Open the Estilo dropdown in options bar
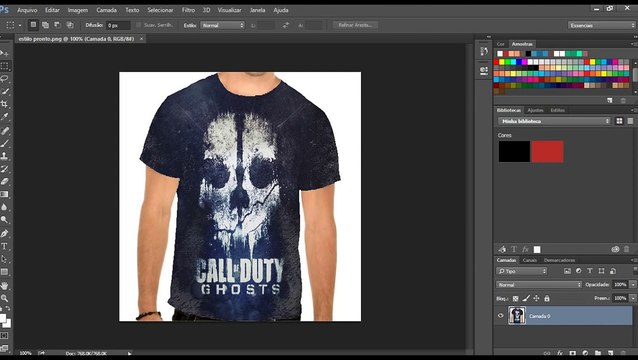 point(223,25)
